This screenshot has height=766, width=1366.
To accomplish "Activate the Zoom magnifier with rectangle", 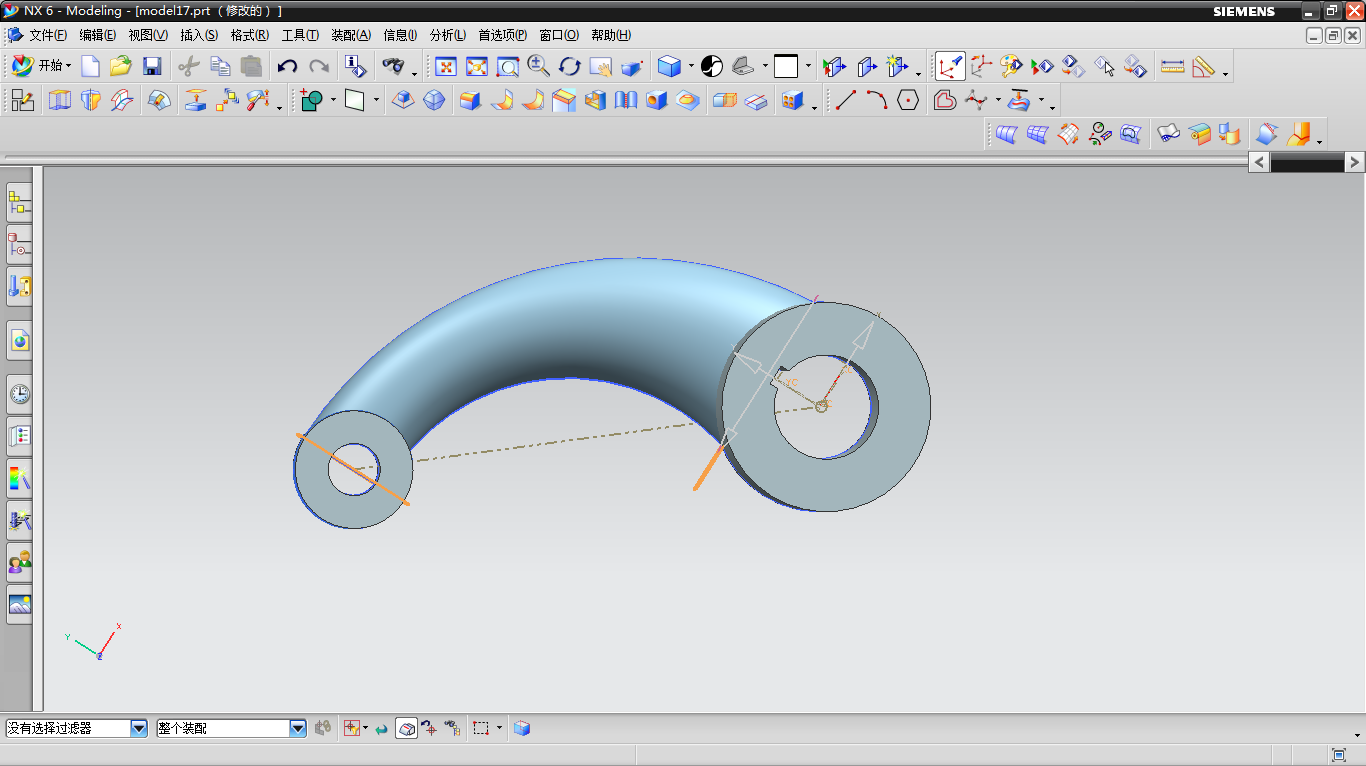I will (508, 67).
